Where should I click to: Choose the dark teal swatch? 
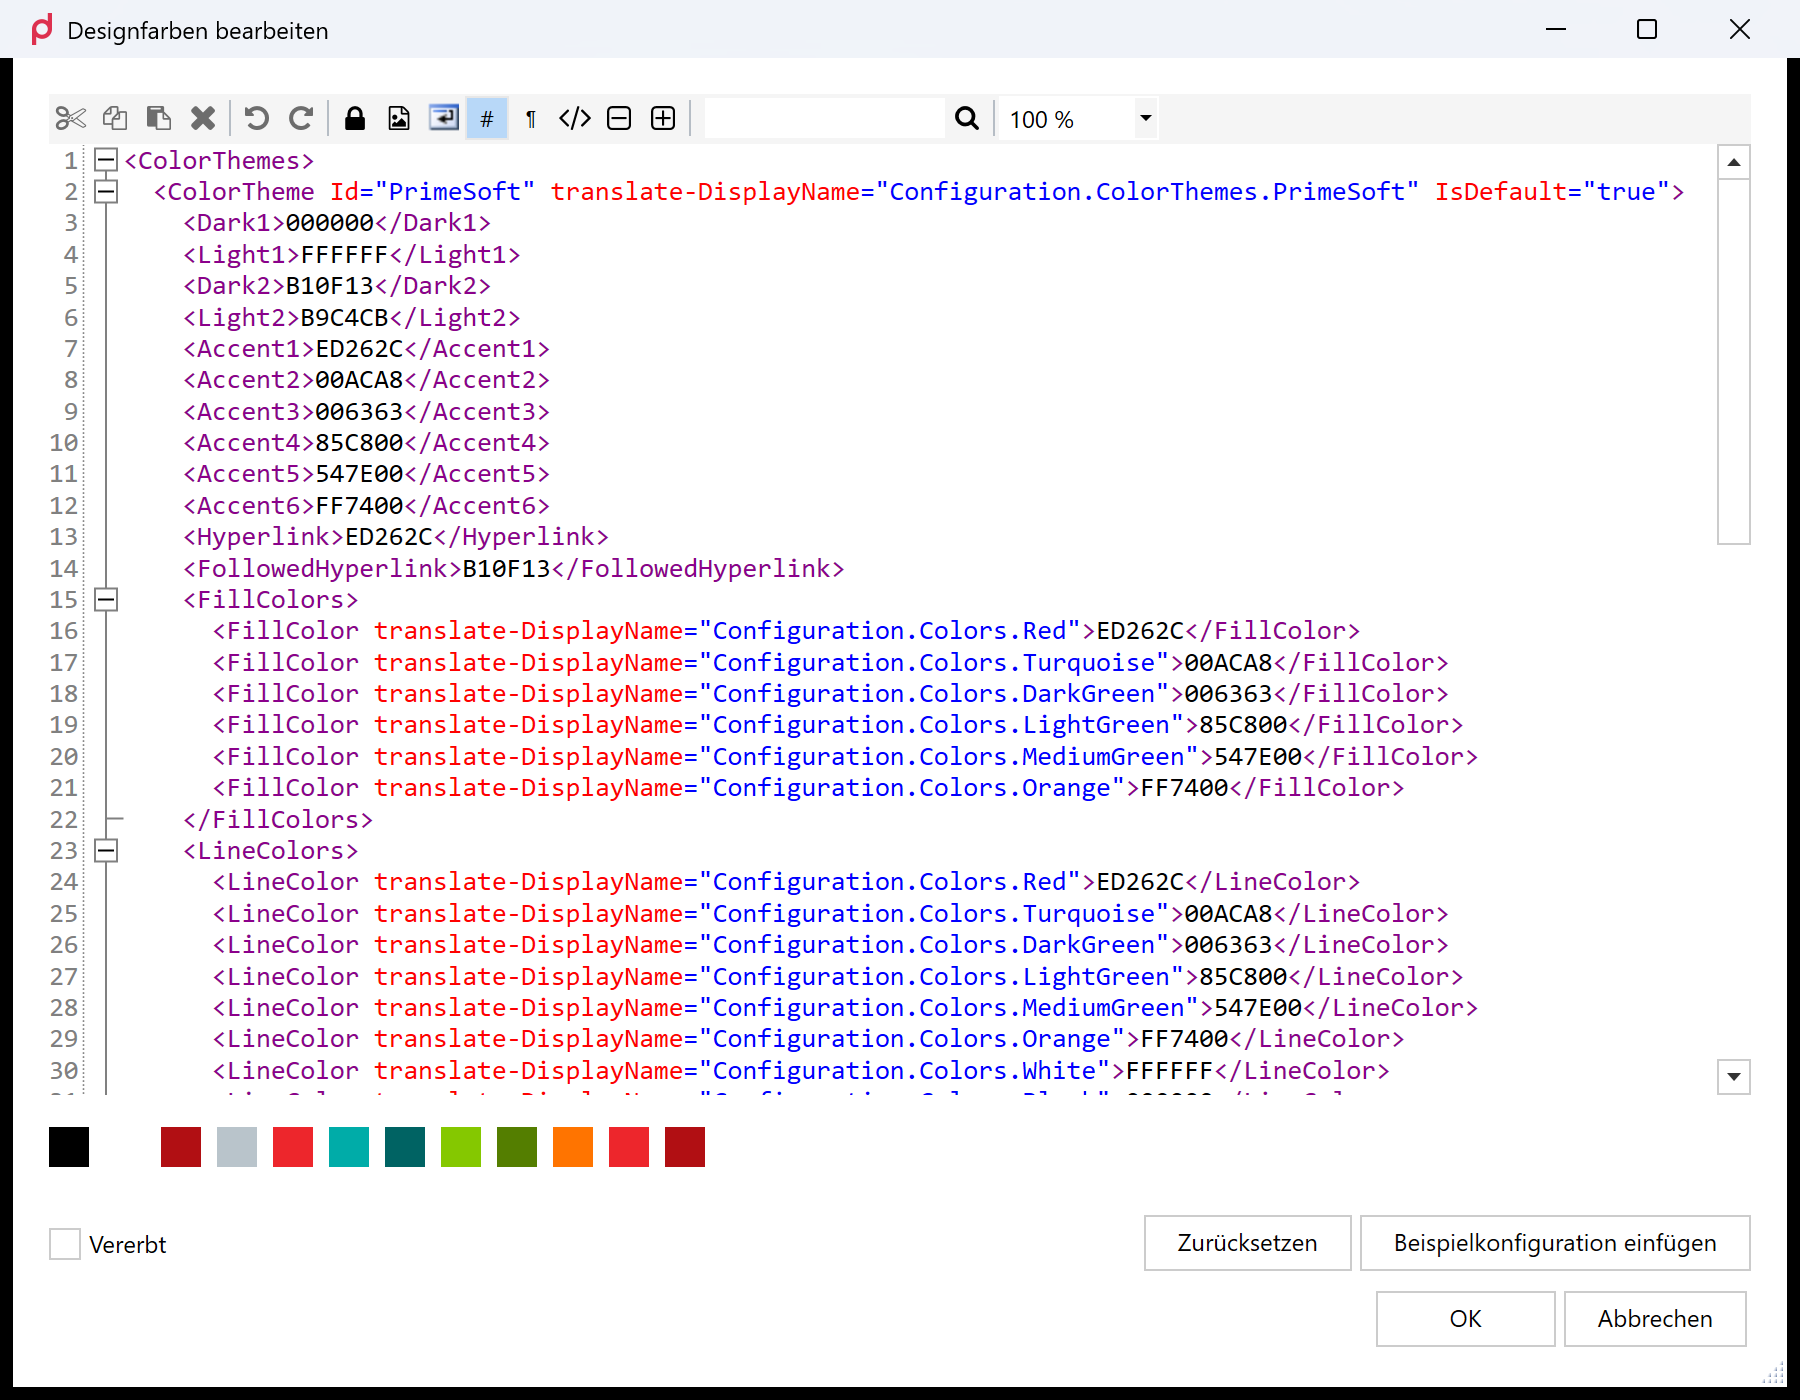[405, 1147]
